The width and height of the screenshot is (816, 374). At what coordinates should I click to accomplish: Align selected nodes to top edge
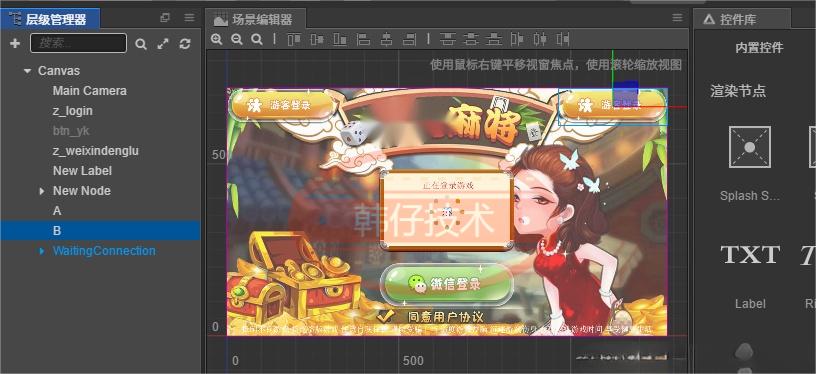pos(295,39)
